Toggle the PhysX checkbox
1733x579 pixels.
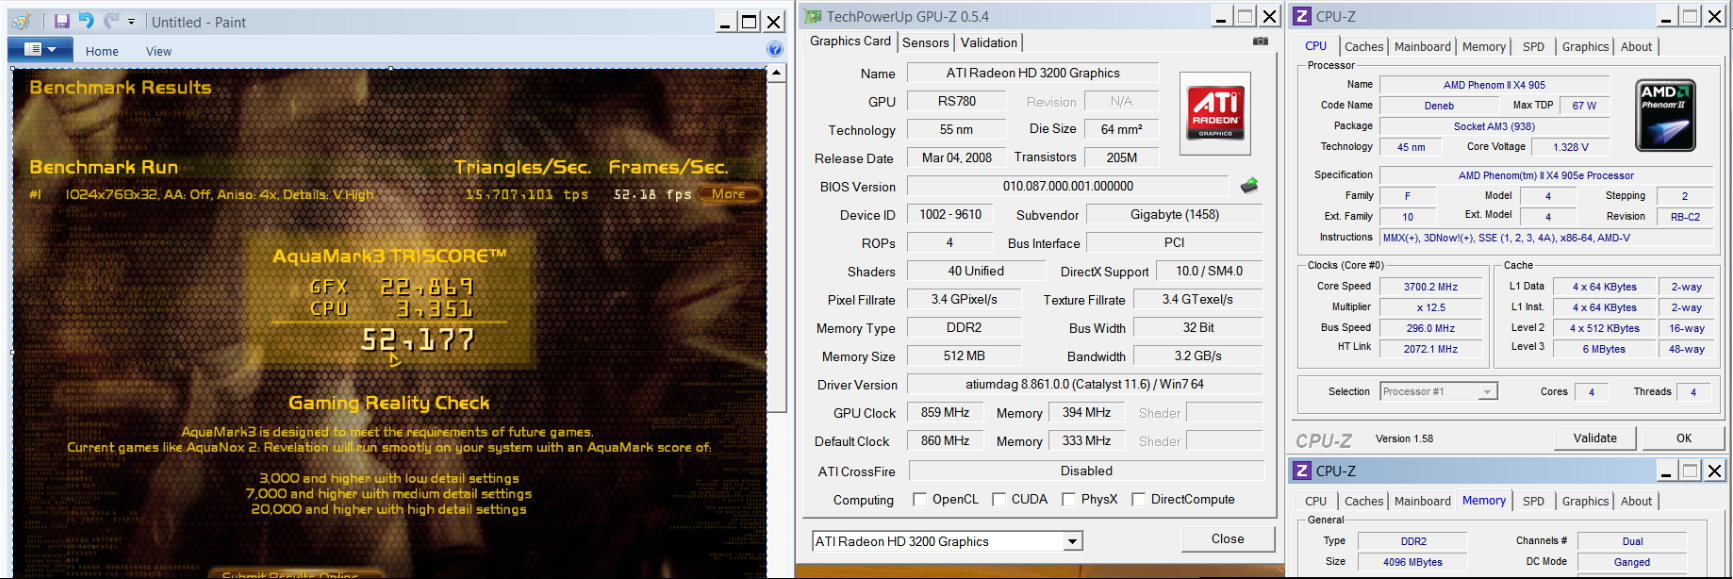click(x=1068, y=499)
